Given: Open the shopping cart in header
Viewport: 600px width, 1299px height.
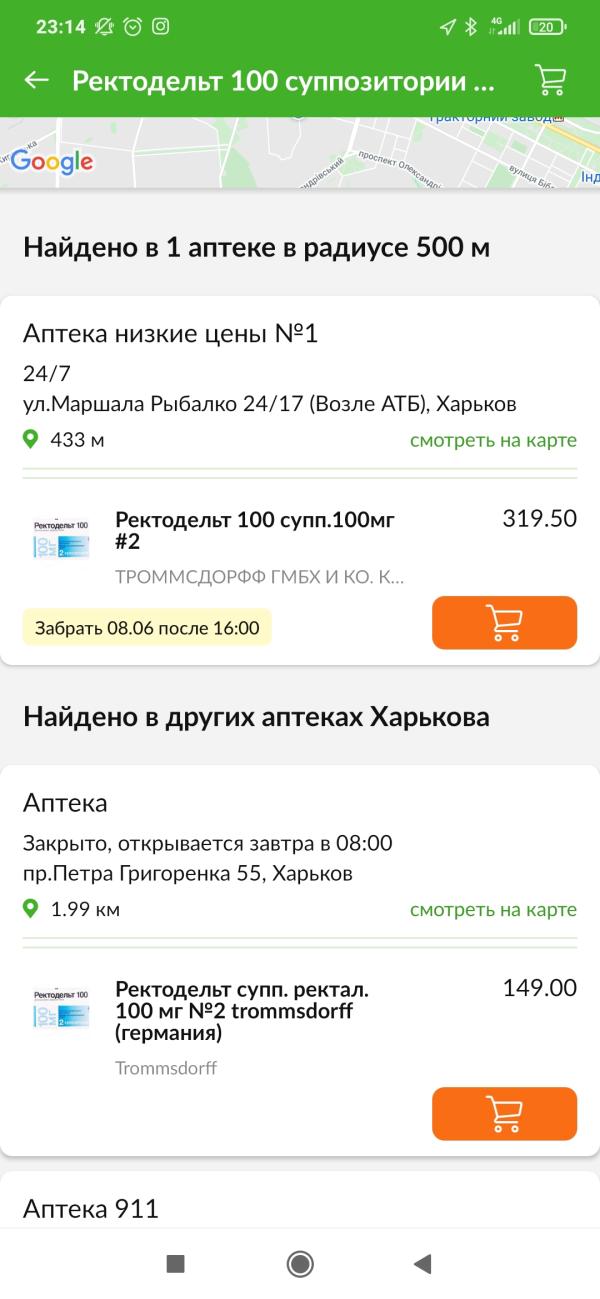Looking at the screenshot, I should (551, 80).
